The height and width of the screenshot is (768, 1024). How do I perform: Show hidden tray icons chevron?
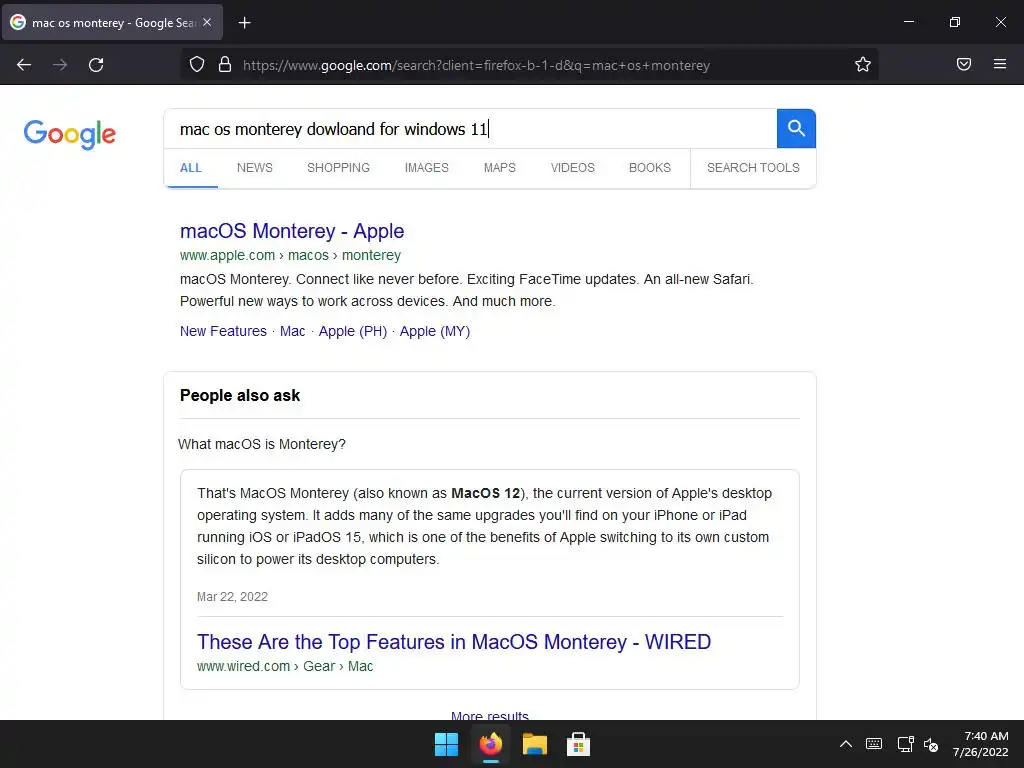click(846, 744)
